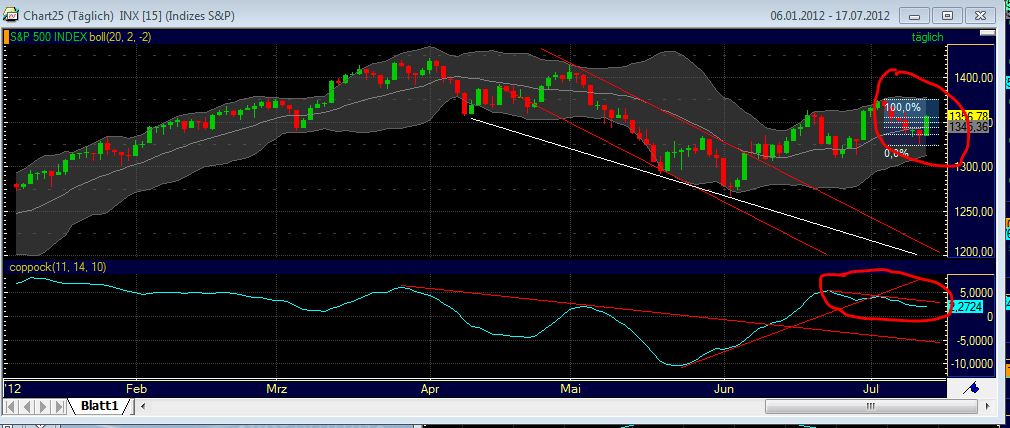This screenshot has height=428, width=1010.
Task: Click the Mai label on time axis
Action: click(571, 389)
